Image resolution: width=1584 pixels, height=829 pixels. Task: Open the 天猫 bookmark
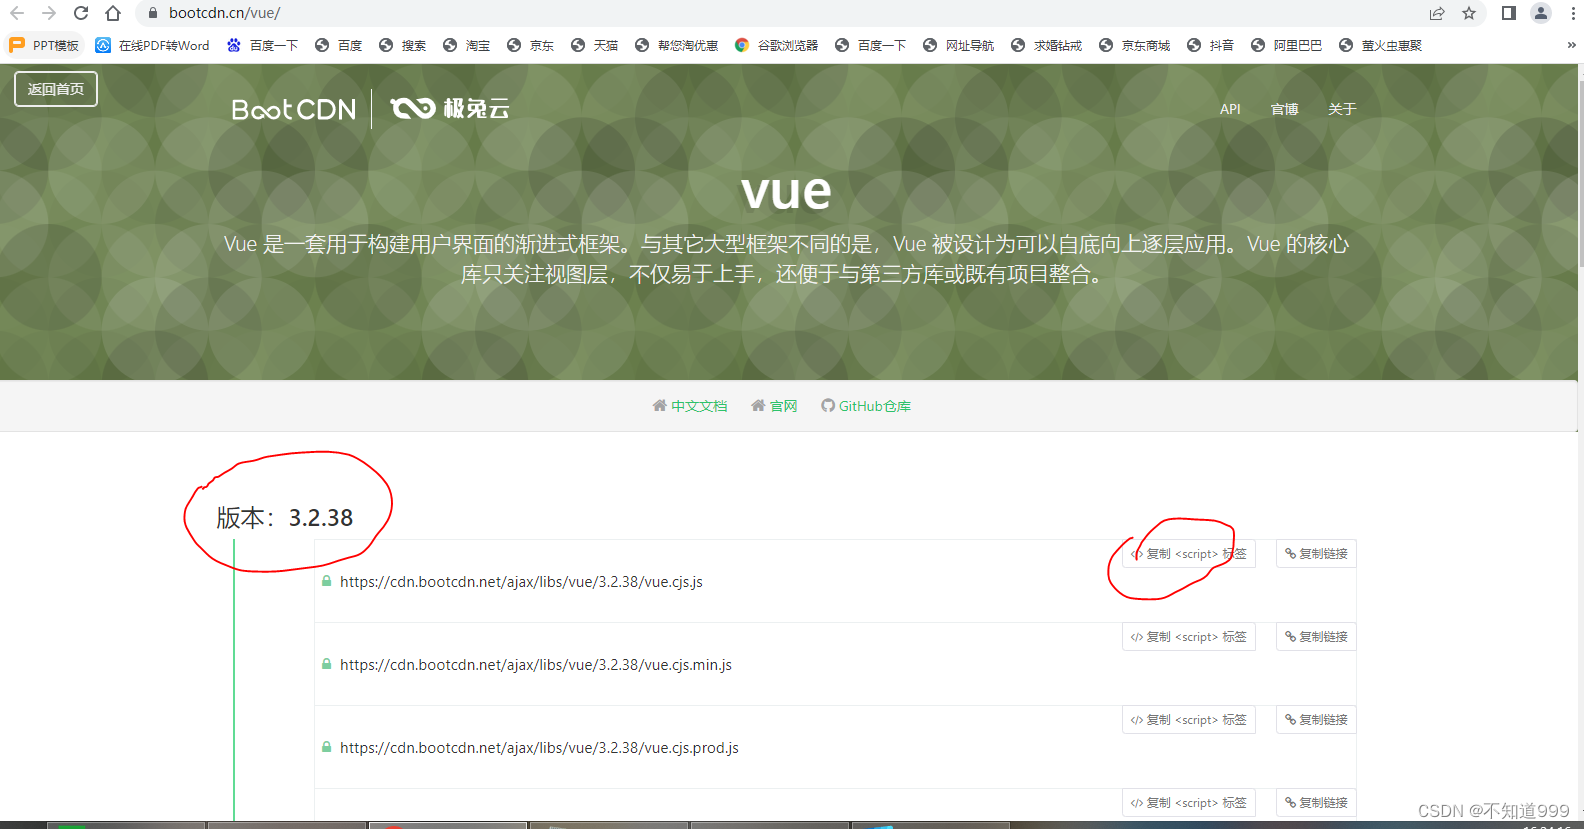click(594, 45)
